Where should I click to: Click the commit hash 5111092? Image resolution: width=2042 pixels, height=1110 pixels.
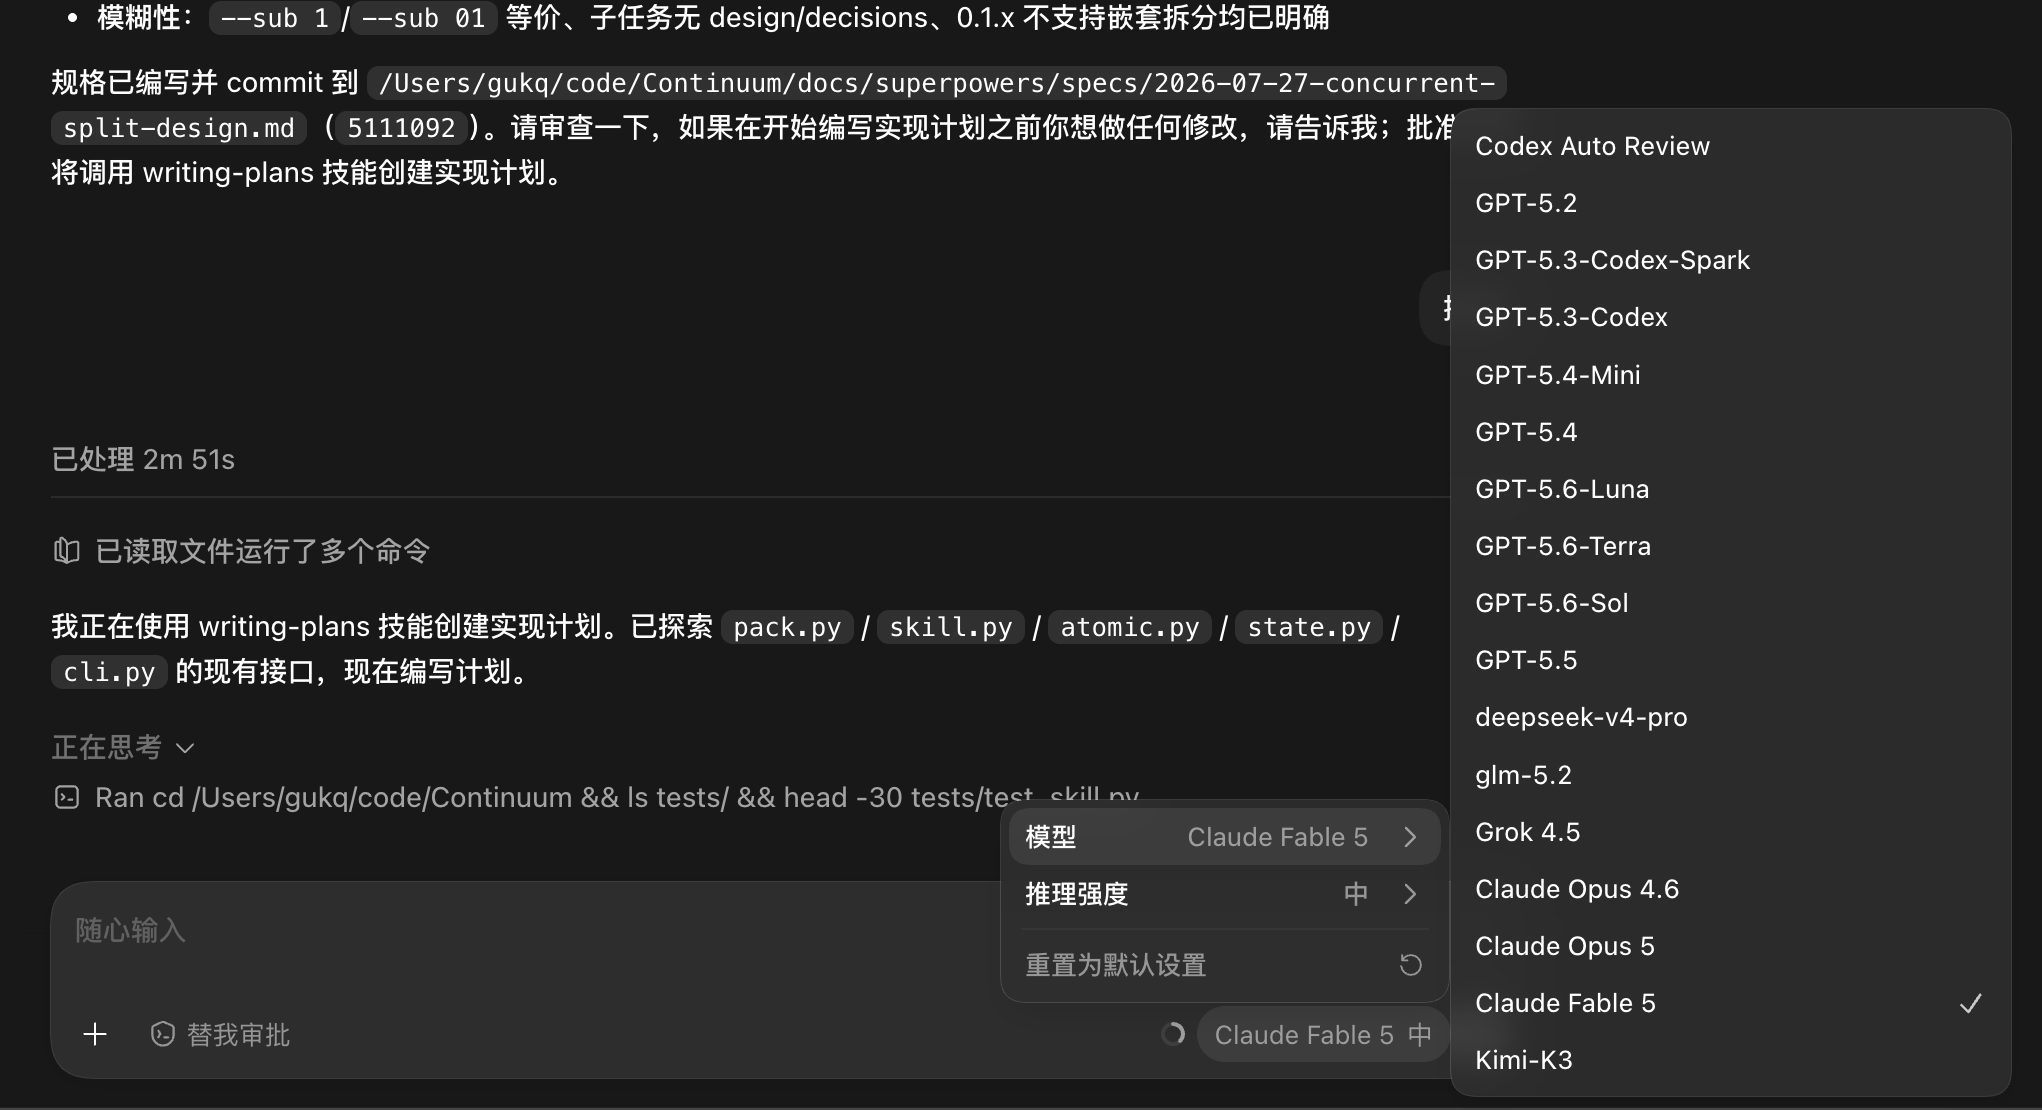(x=401, y=128)
